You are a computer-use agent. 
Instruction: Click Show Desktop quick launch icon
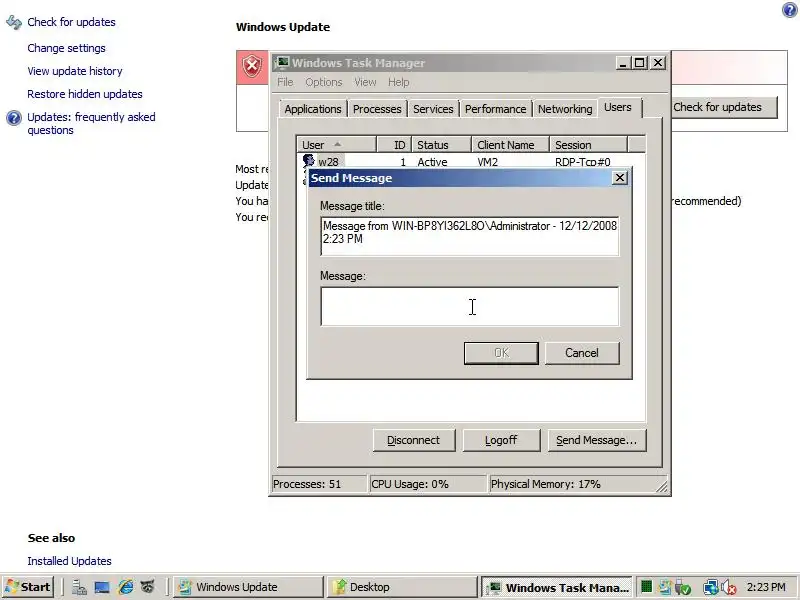point(102,587)
